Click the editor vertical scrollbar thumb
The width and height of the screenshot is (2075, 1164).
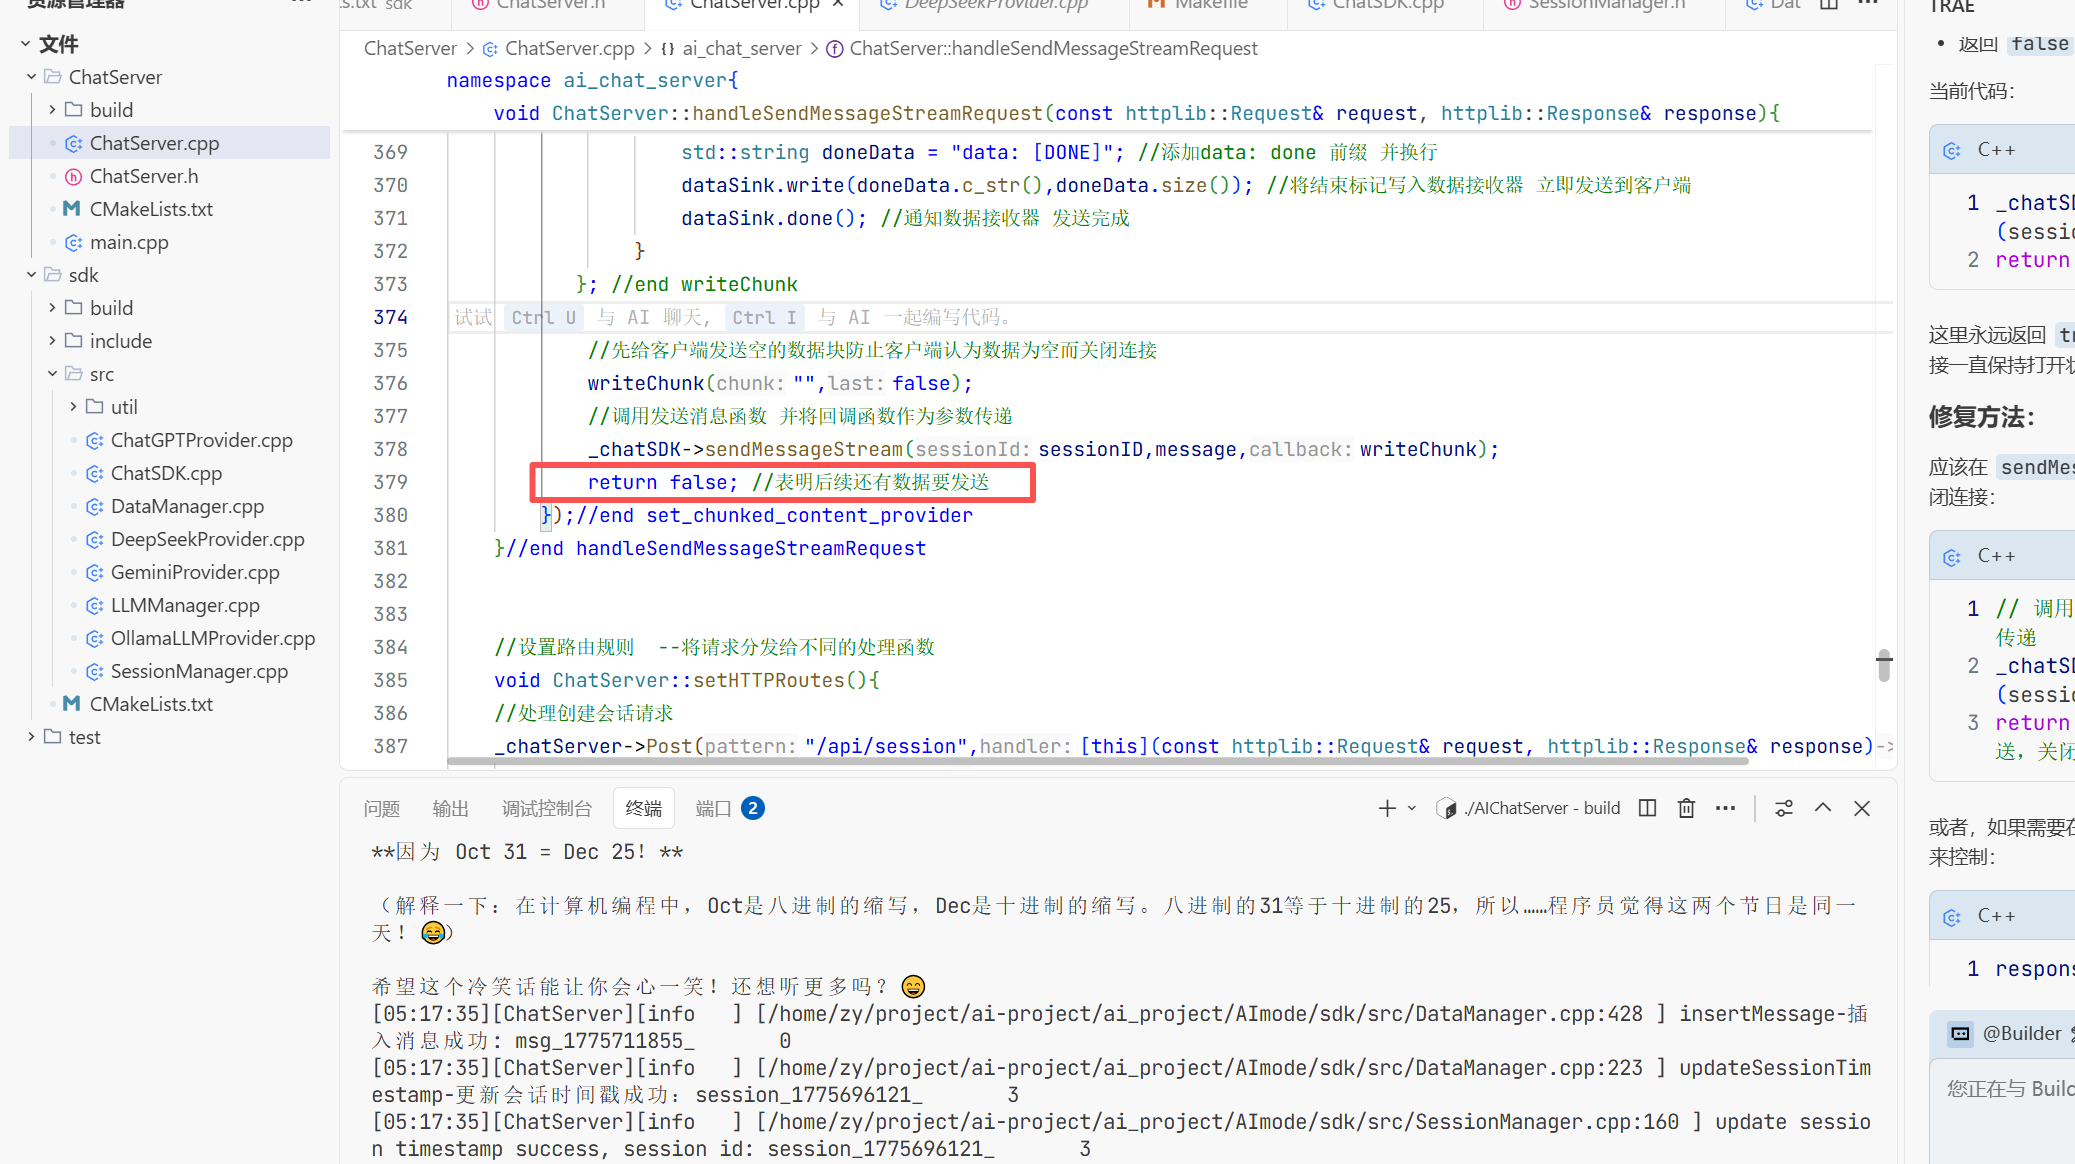1884,665
